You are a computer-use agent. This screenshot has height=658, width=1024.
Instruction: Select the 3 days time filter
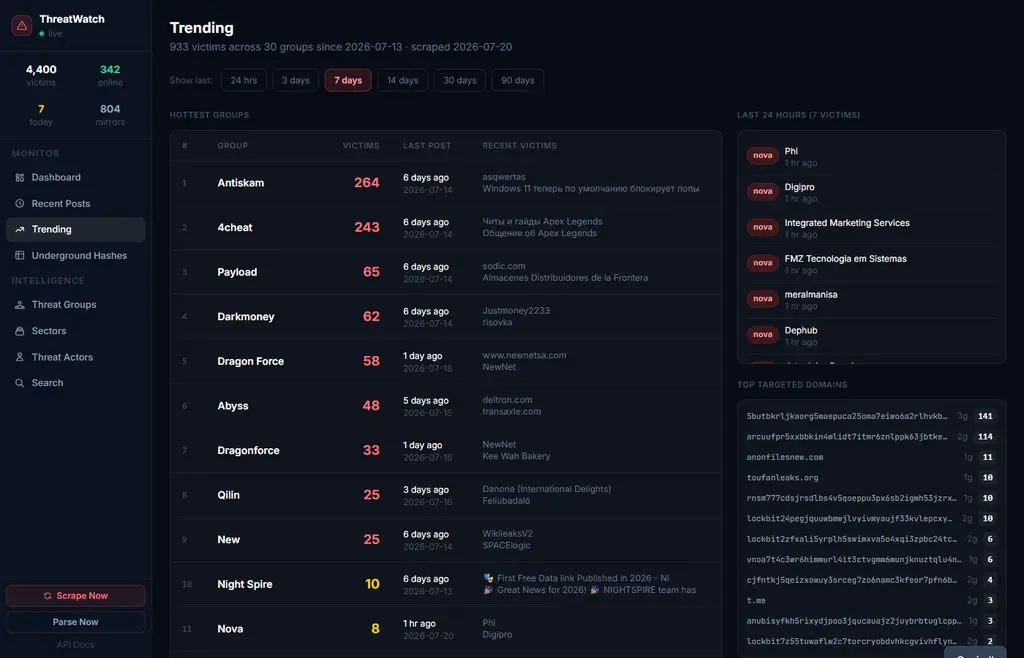296,80
